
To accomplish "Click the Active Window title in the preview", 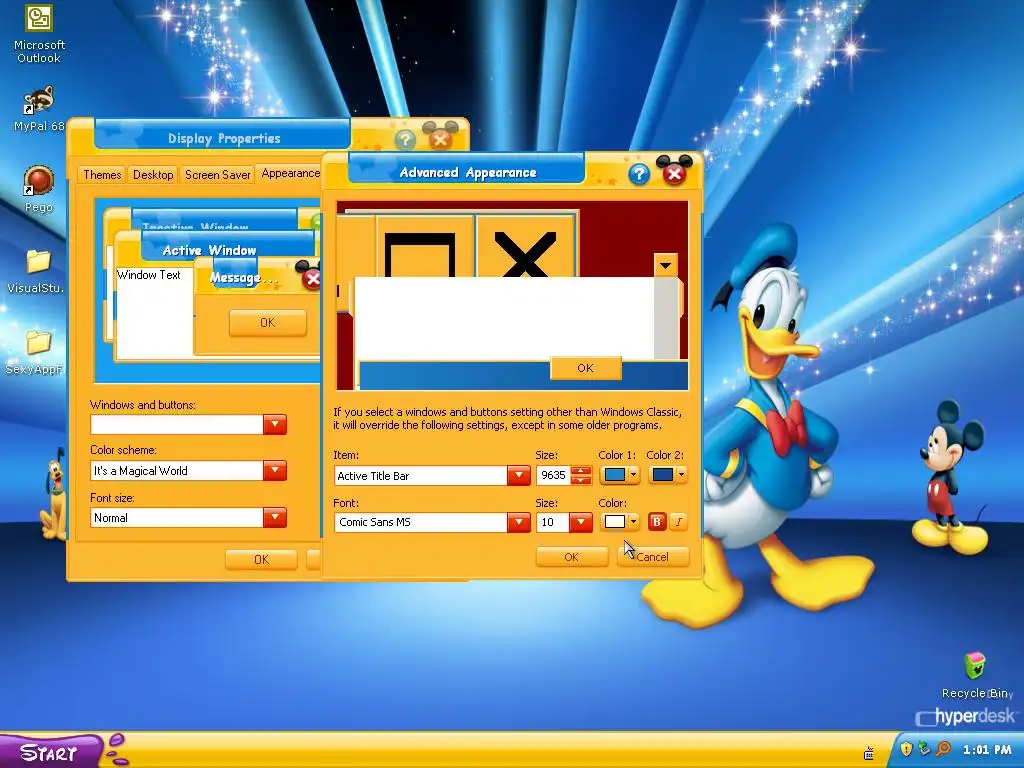I will point(209,250).
